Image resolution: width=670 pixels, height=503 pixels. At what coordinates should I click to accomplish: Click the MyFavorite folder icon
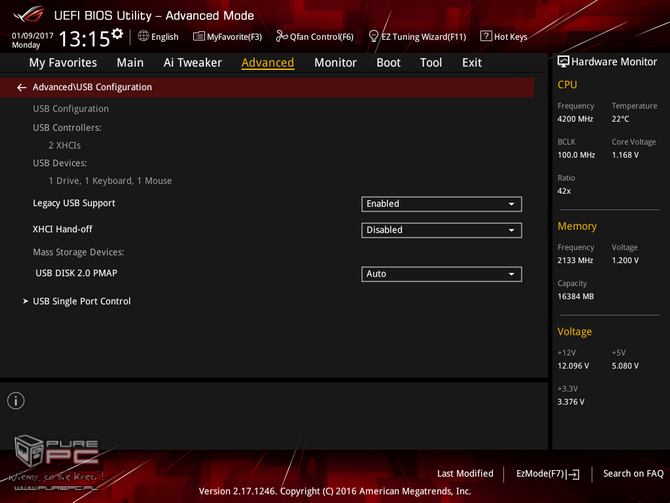[199, 36]
